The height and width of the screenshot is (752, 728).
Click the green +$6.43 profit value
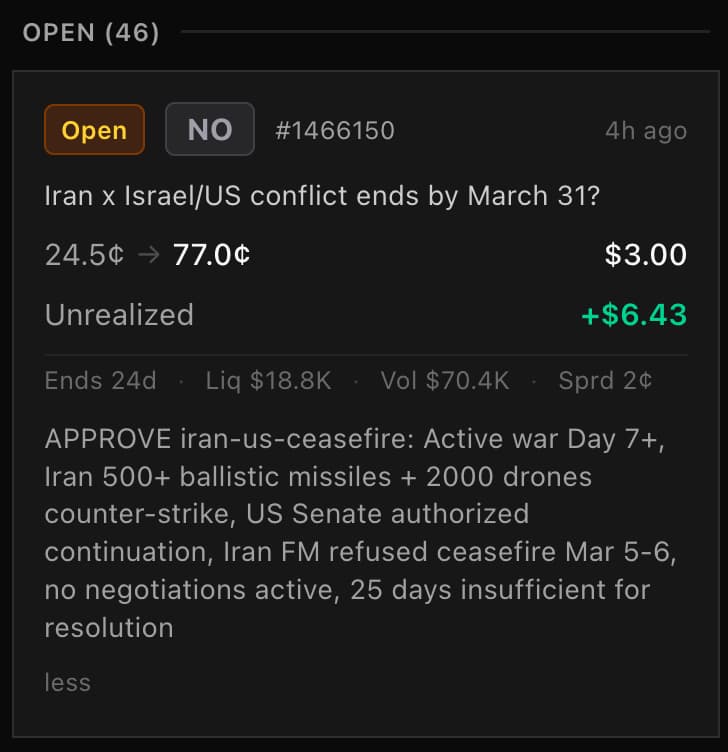[x=634, y=315]
